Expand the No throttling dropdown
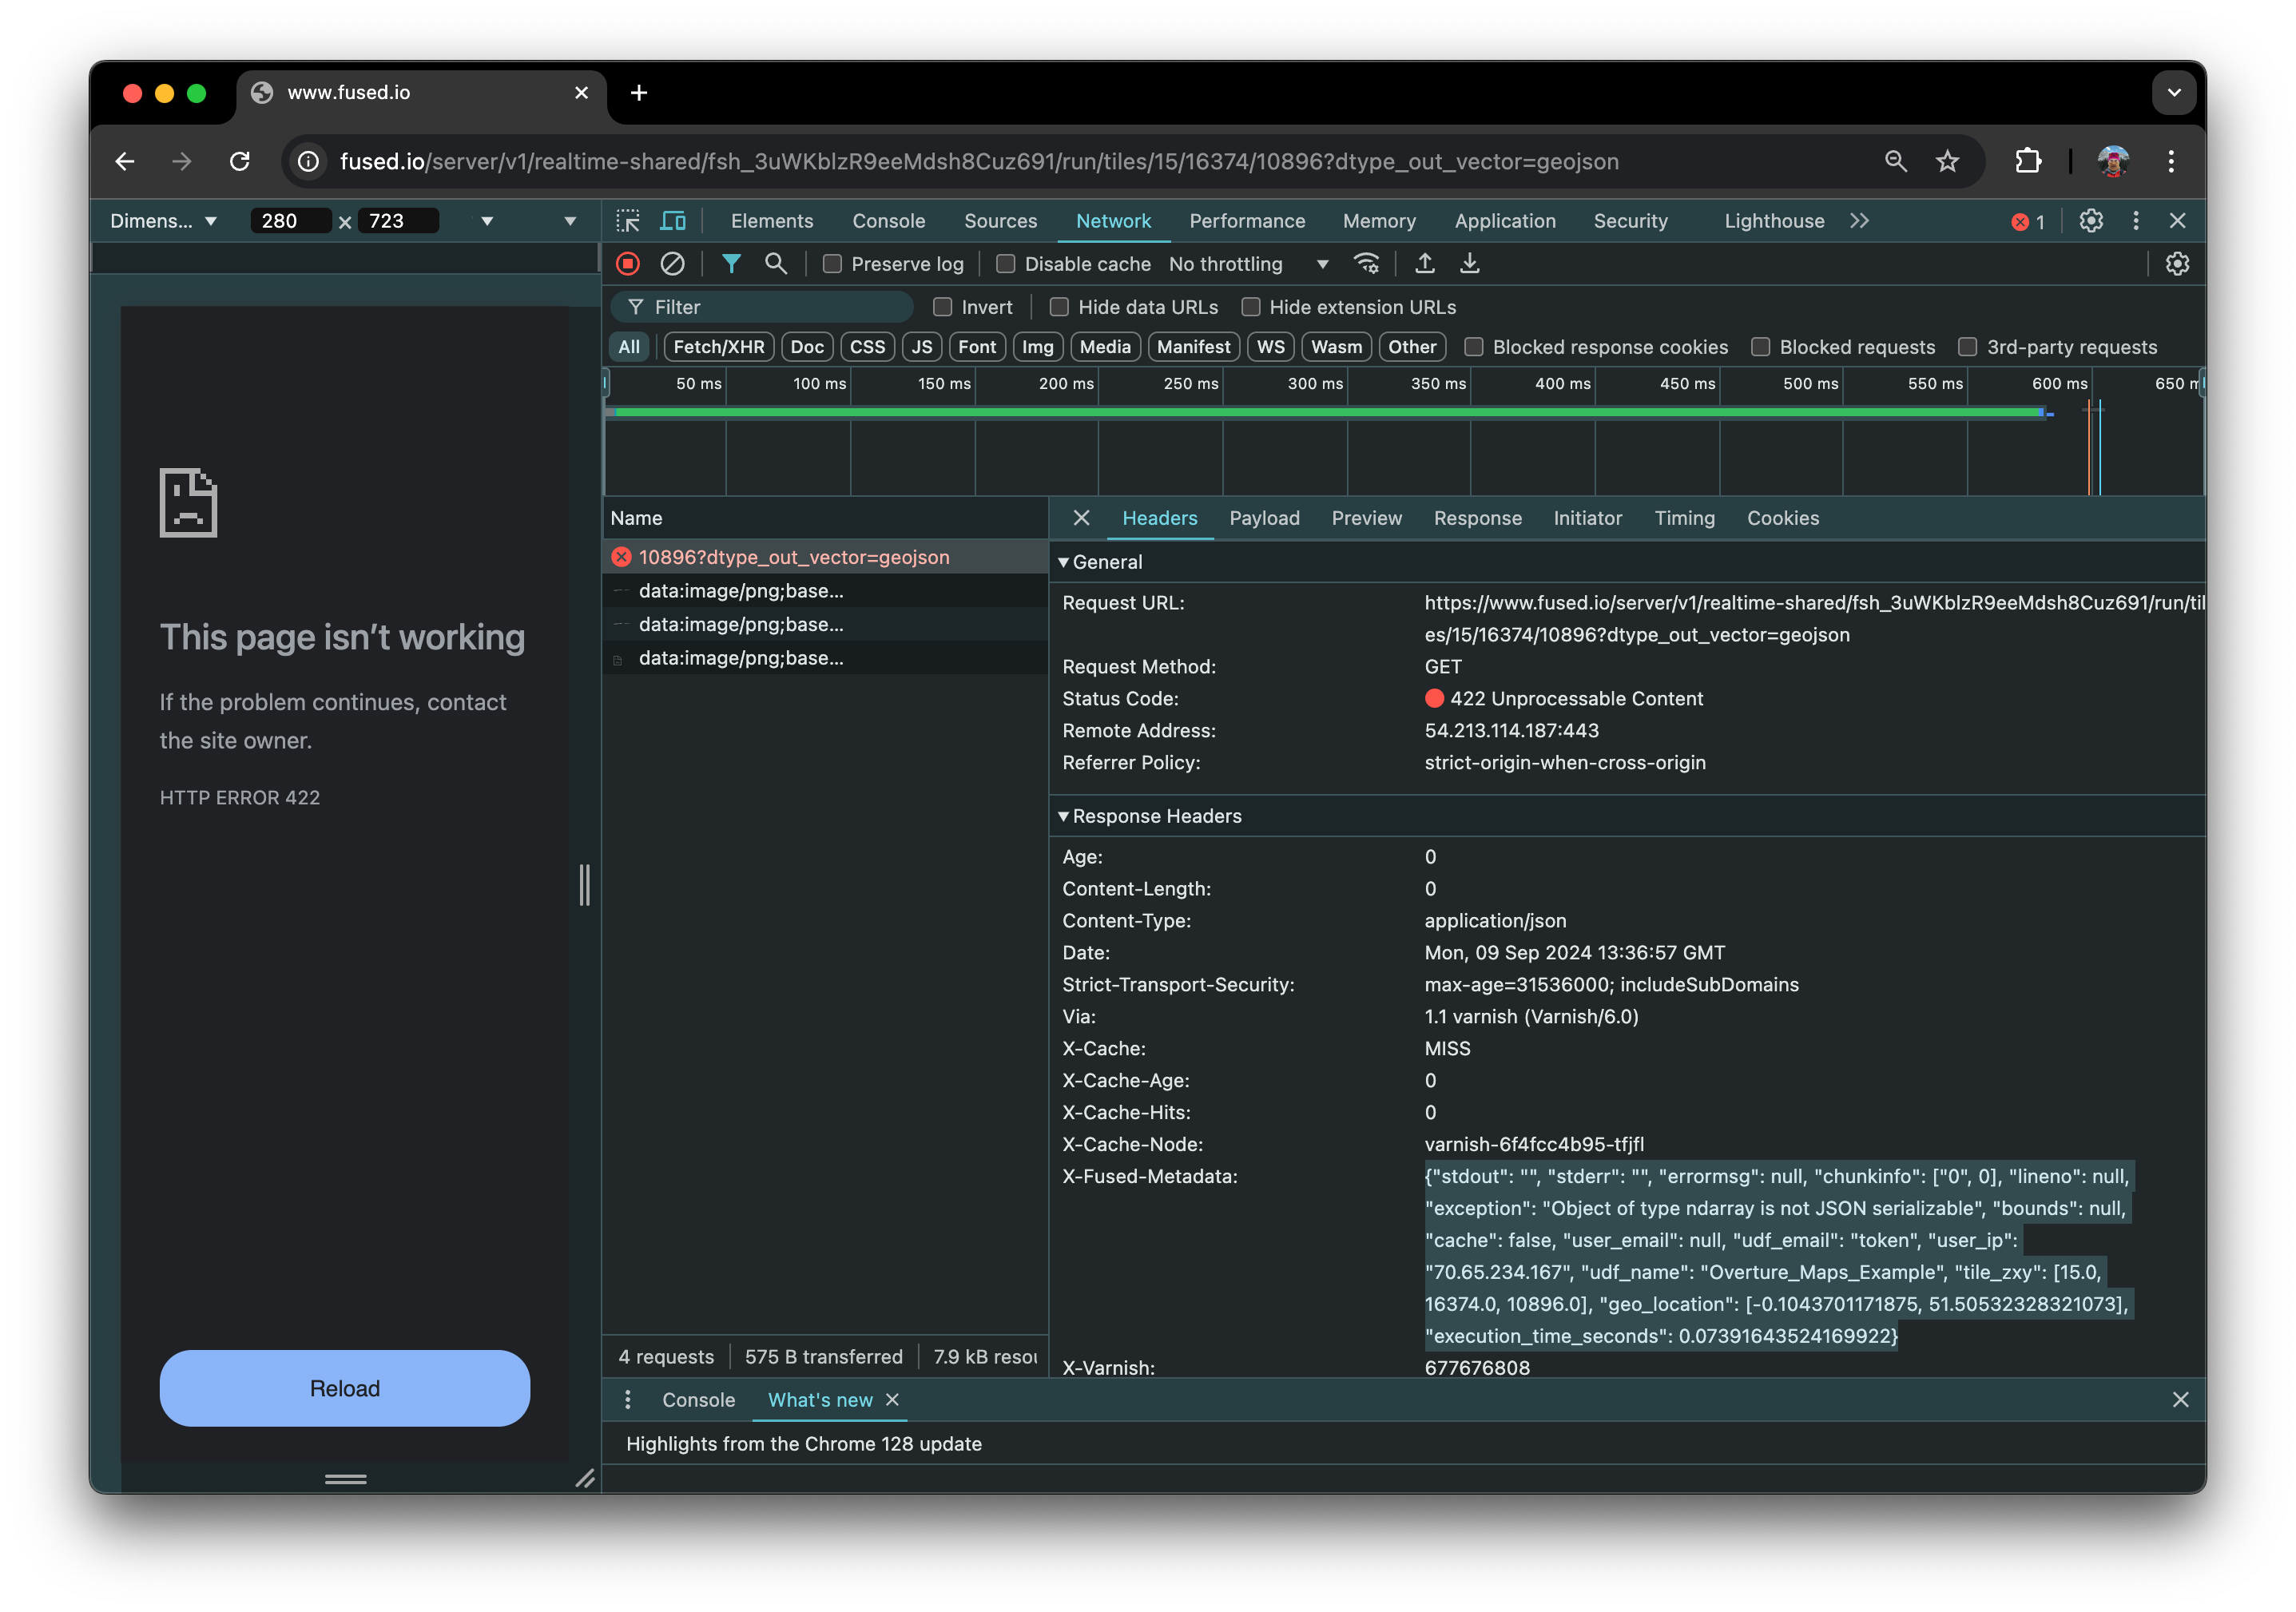 point(1322,265)
